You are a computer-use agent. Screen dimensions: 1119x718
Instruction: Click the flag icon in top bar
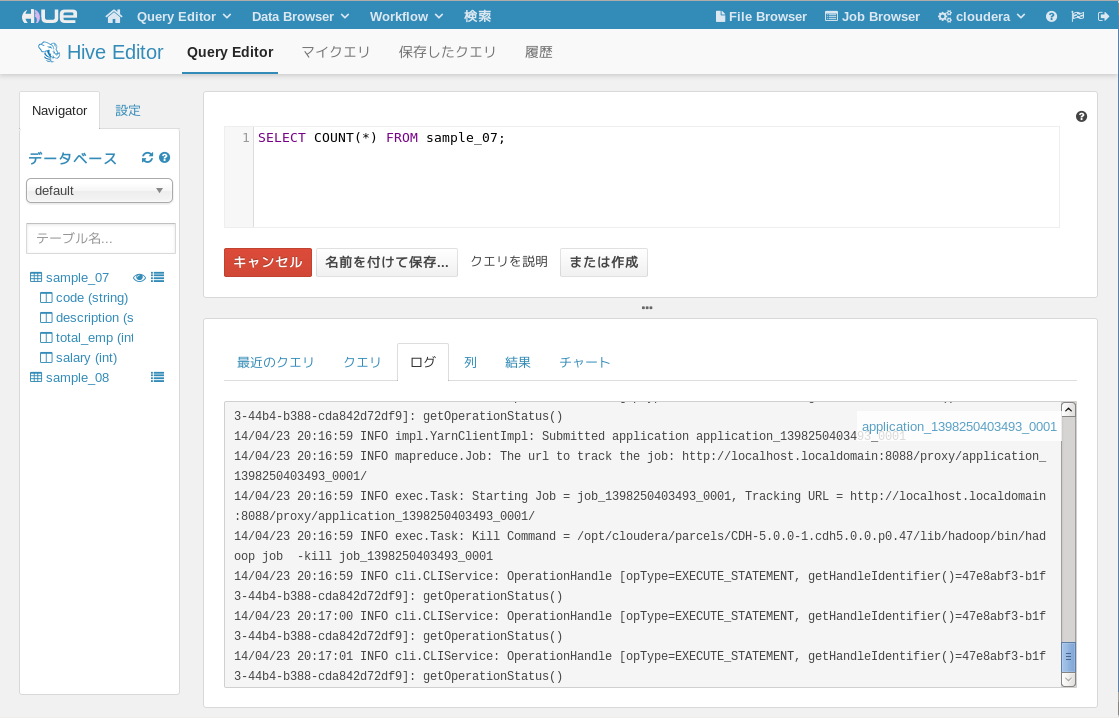coord(1078,16)
